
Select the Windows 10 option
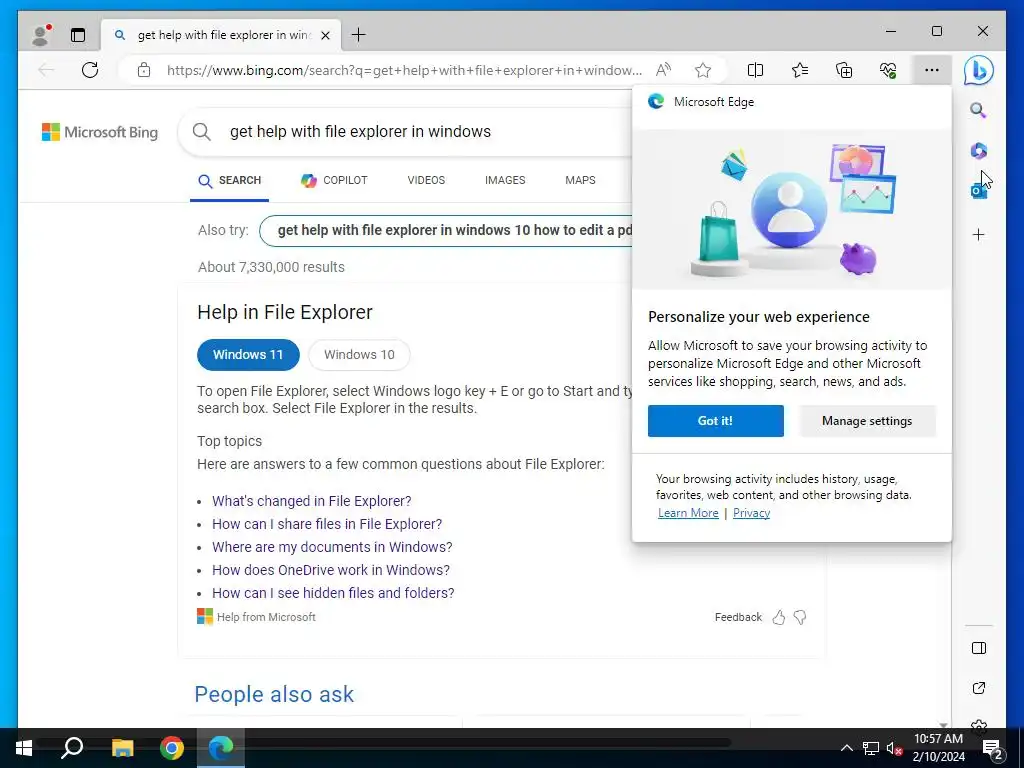pyautogui.click(x=359, y=355)
